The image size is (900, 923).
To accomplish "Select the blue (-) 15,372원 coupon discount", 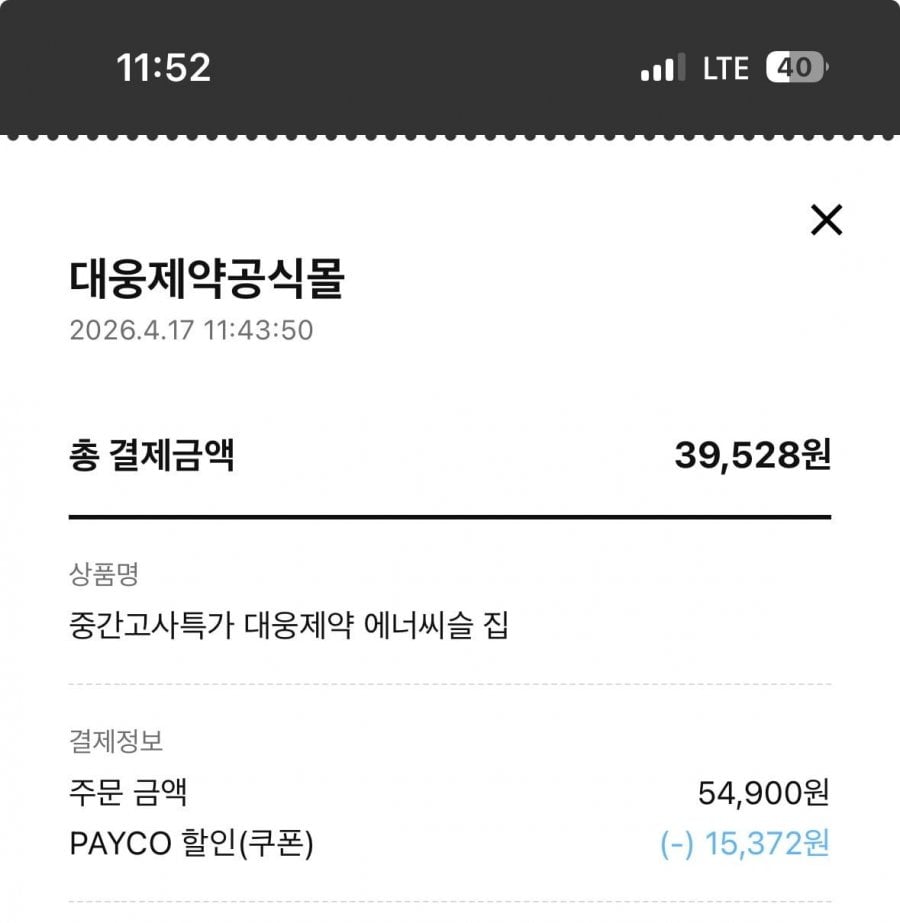I will point(745,845).
